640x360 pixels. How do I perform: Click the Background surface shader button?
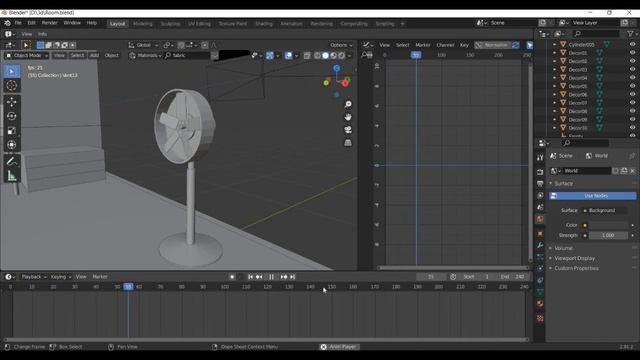click(604, 211)
